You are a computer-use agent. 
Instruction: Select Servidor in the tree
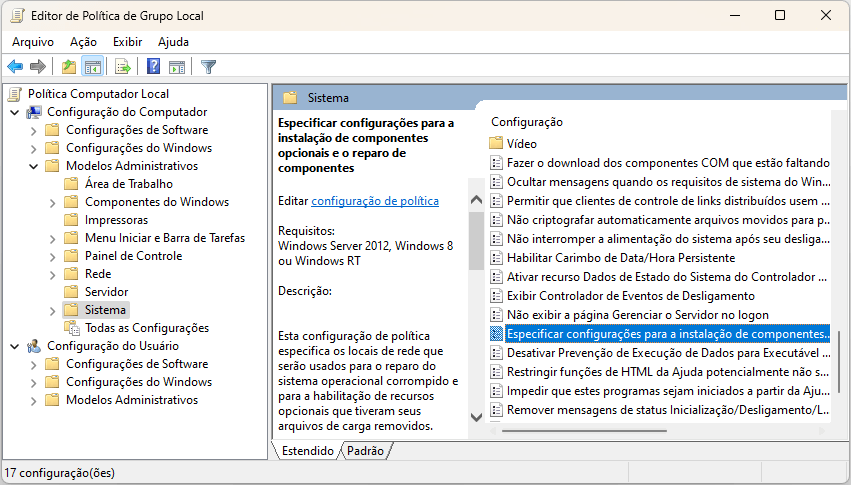click(x=106, y=292)
